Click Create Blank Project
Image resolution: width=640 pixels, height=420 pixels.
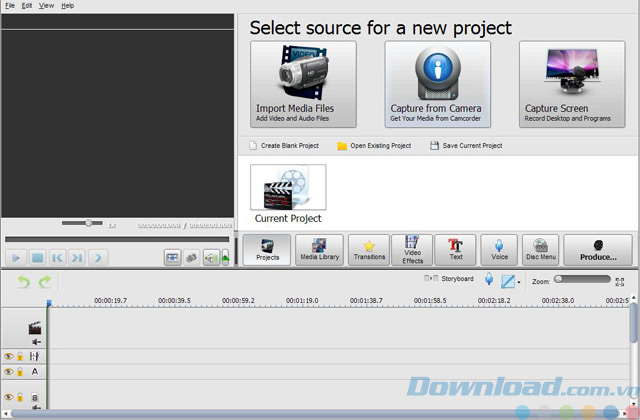click(284, 146)
